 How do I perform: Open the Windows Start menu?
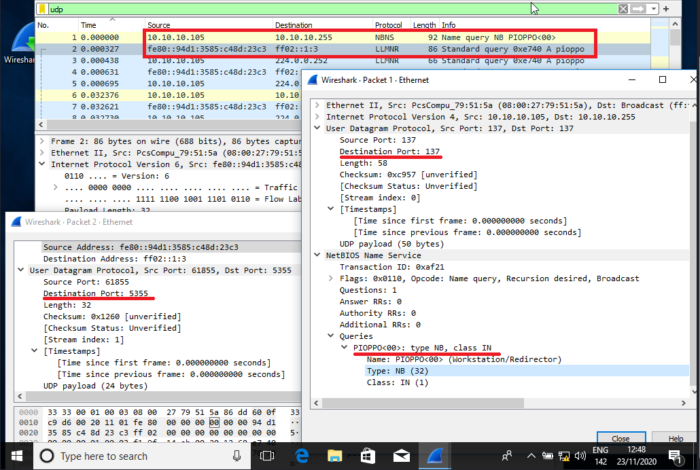(x=17, y=456)
